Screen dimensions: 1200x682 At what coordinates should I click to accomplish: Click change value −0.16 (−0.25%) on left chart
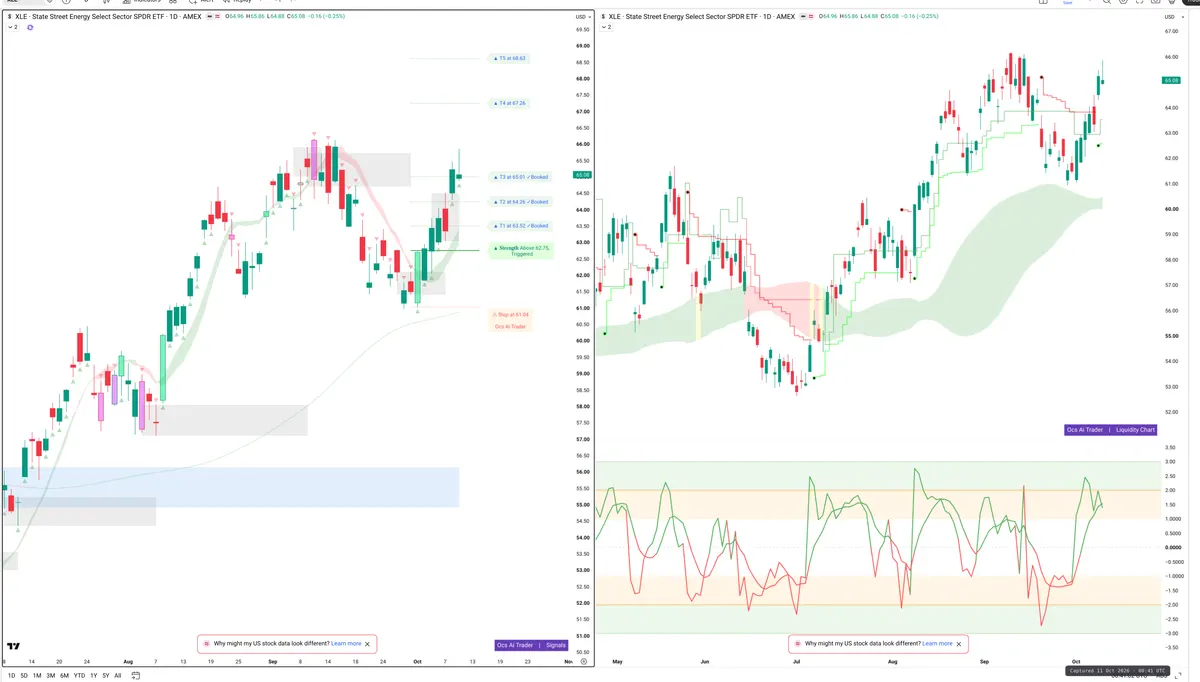click(x=328, y=17)
